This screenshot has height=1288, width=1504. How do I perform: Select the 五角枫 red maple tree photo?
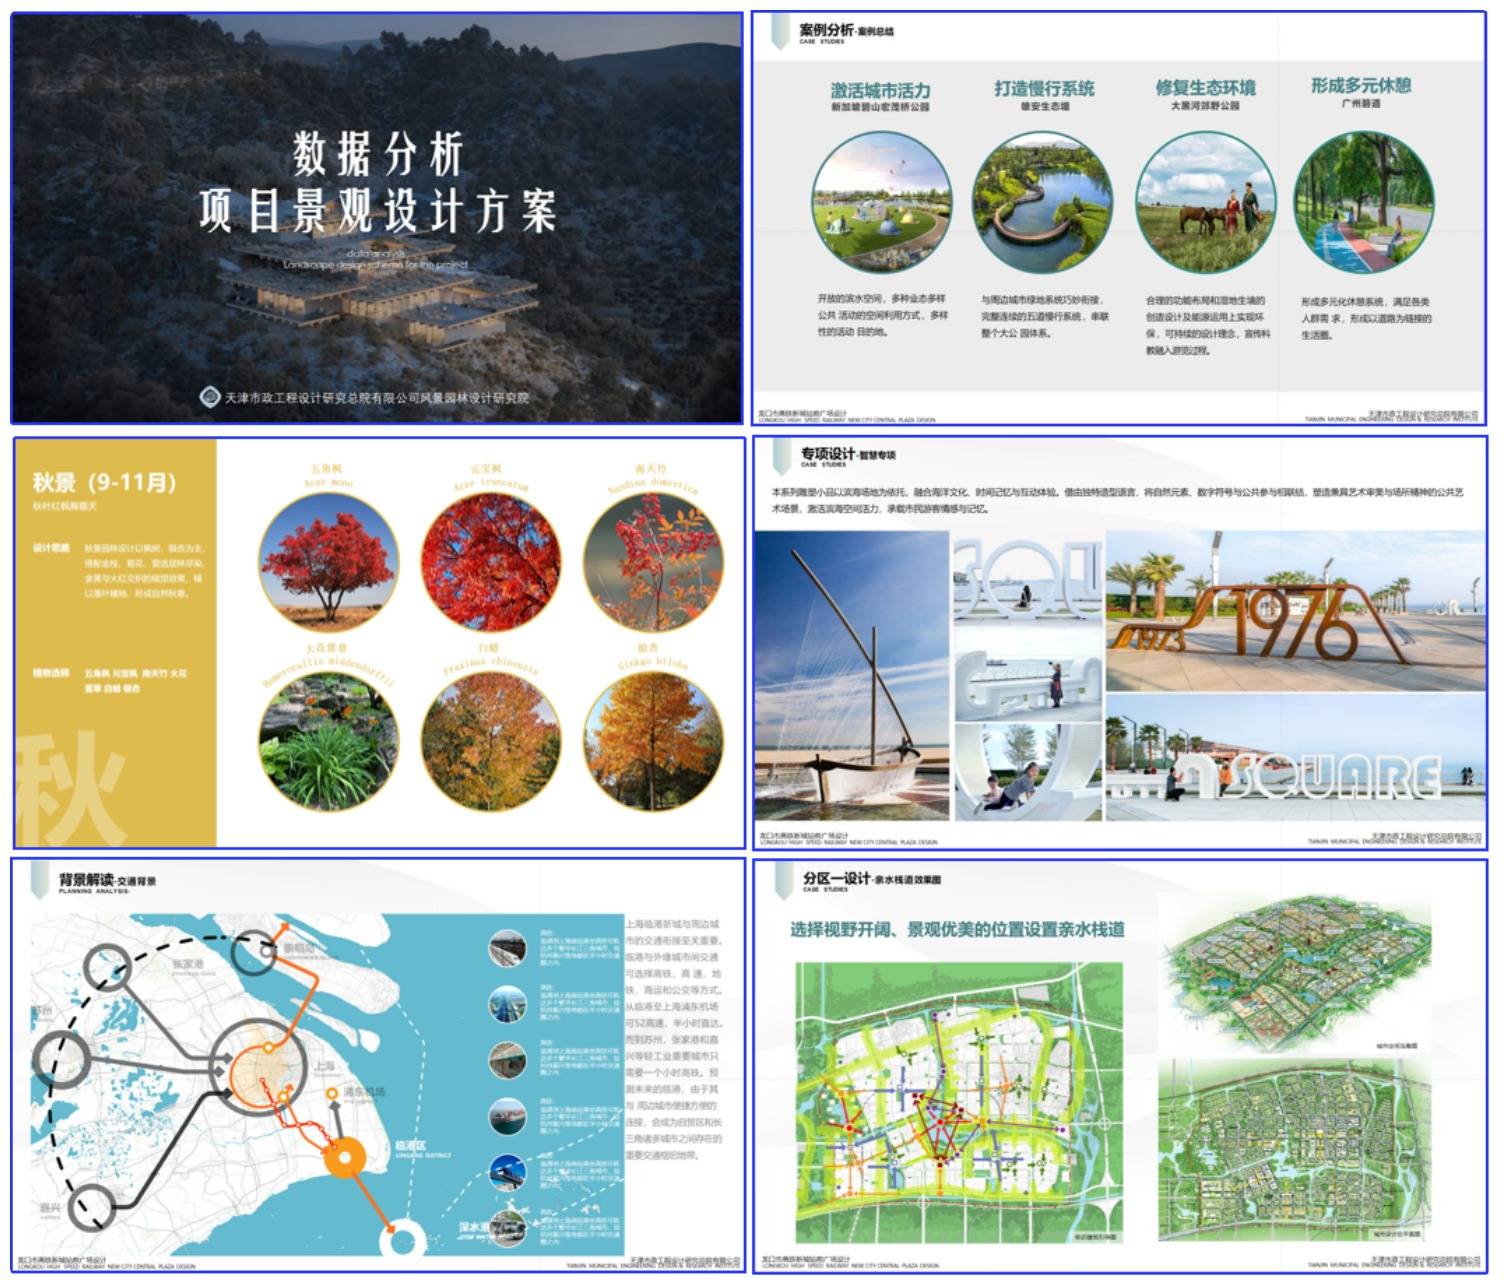tap(328, 562)
